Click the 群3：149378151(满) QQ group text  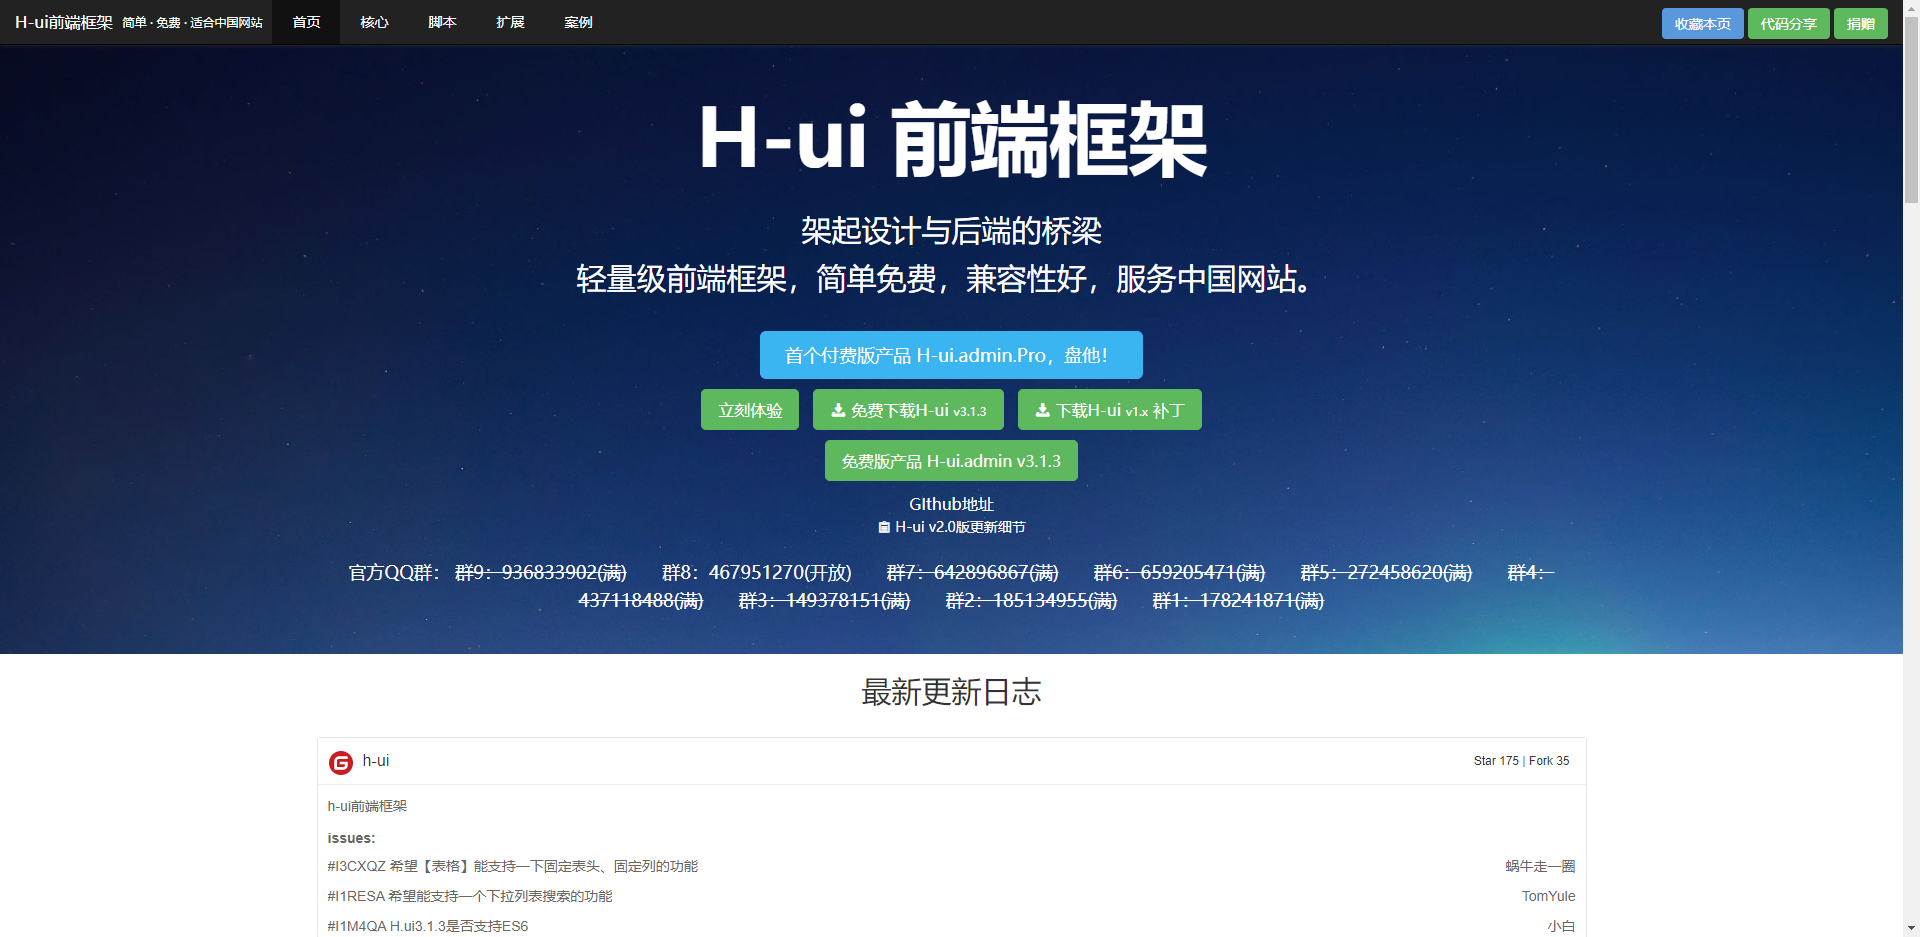pyautogui.click(x=825, y=600)
